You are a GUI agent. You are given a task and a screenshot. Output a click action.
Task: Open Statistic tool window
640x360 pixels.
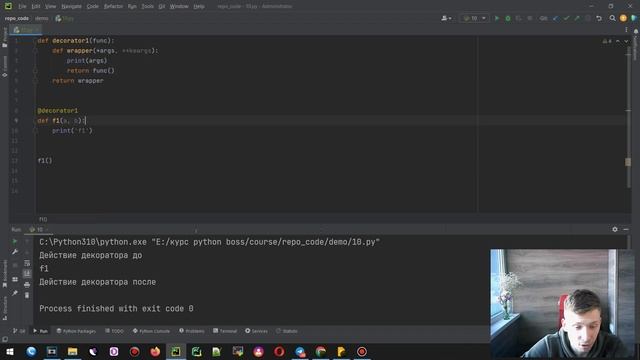[287, 331]
